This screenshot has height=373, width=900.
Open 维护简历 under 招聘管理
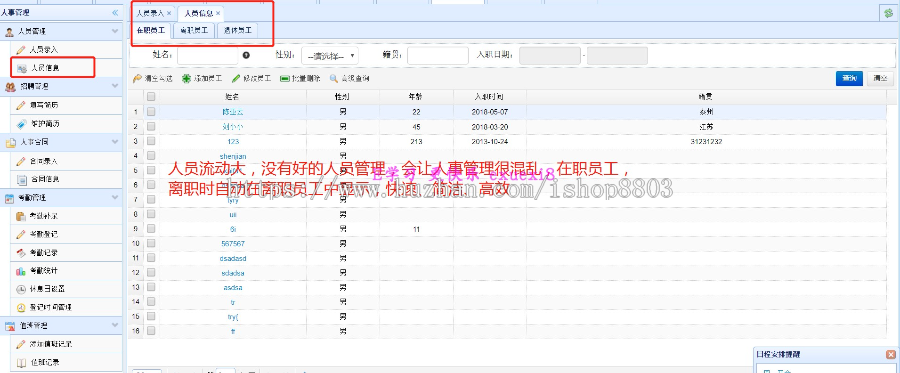[44, 123]
